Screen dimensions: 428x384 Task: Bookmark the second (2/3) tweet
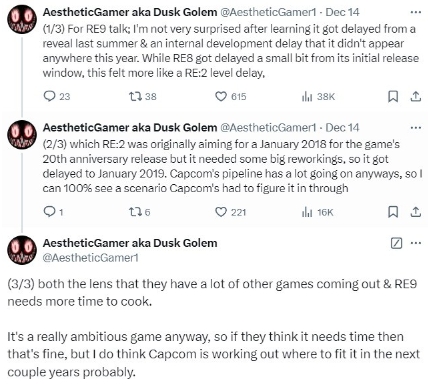click(x=393, y=212)
